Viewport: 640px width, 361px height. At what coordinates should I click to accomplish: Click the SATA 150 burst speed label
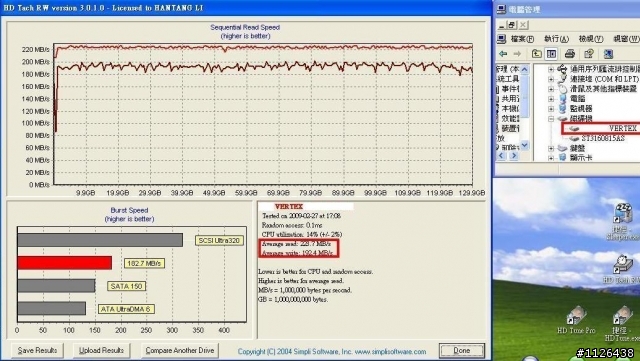click(x=126, y=286)
